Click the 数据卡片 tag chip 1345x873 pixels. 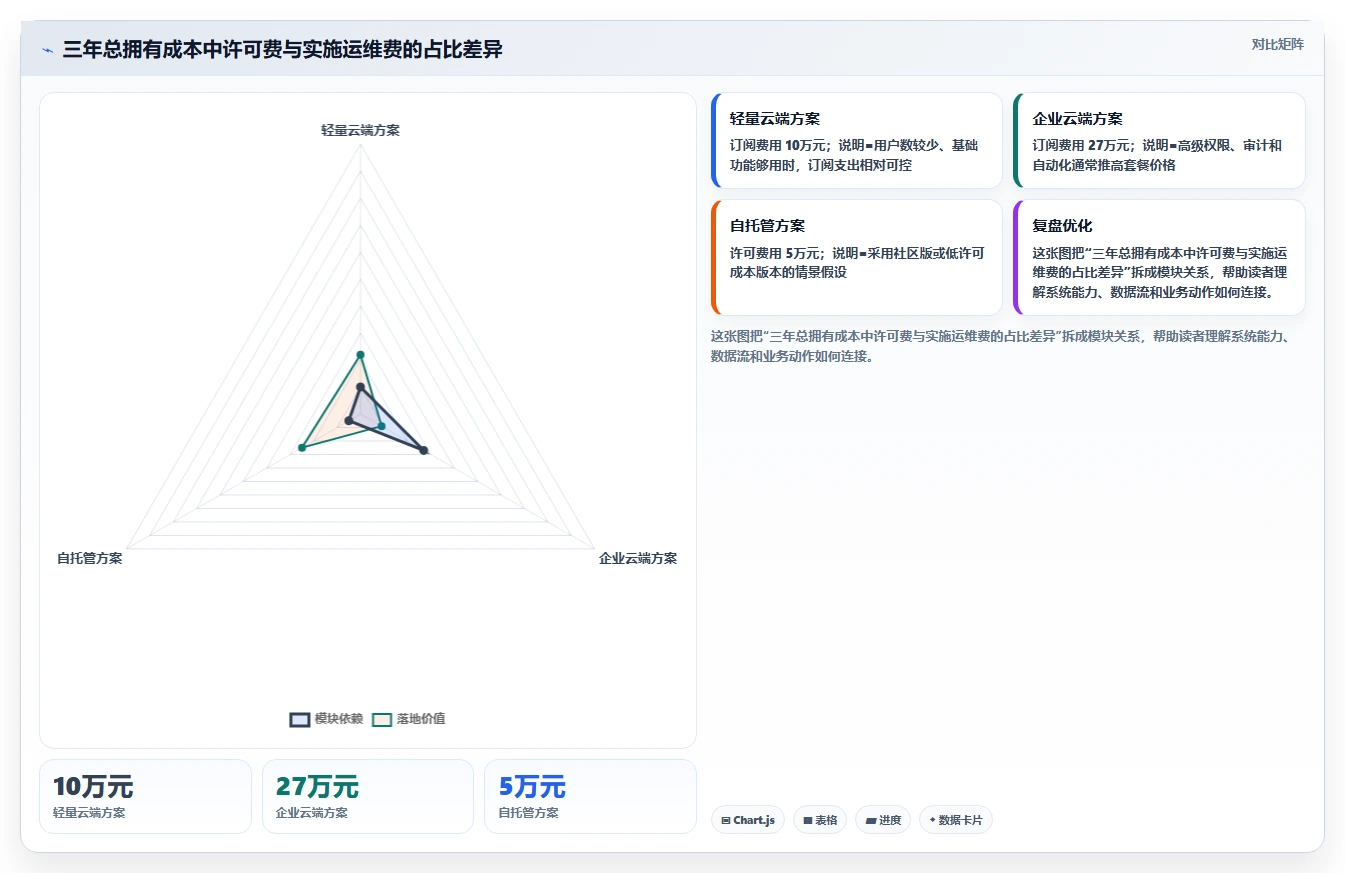pyautogui.click(x=956, y=820)
